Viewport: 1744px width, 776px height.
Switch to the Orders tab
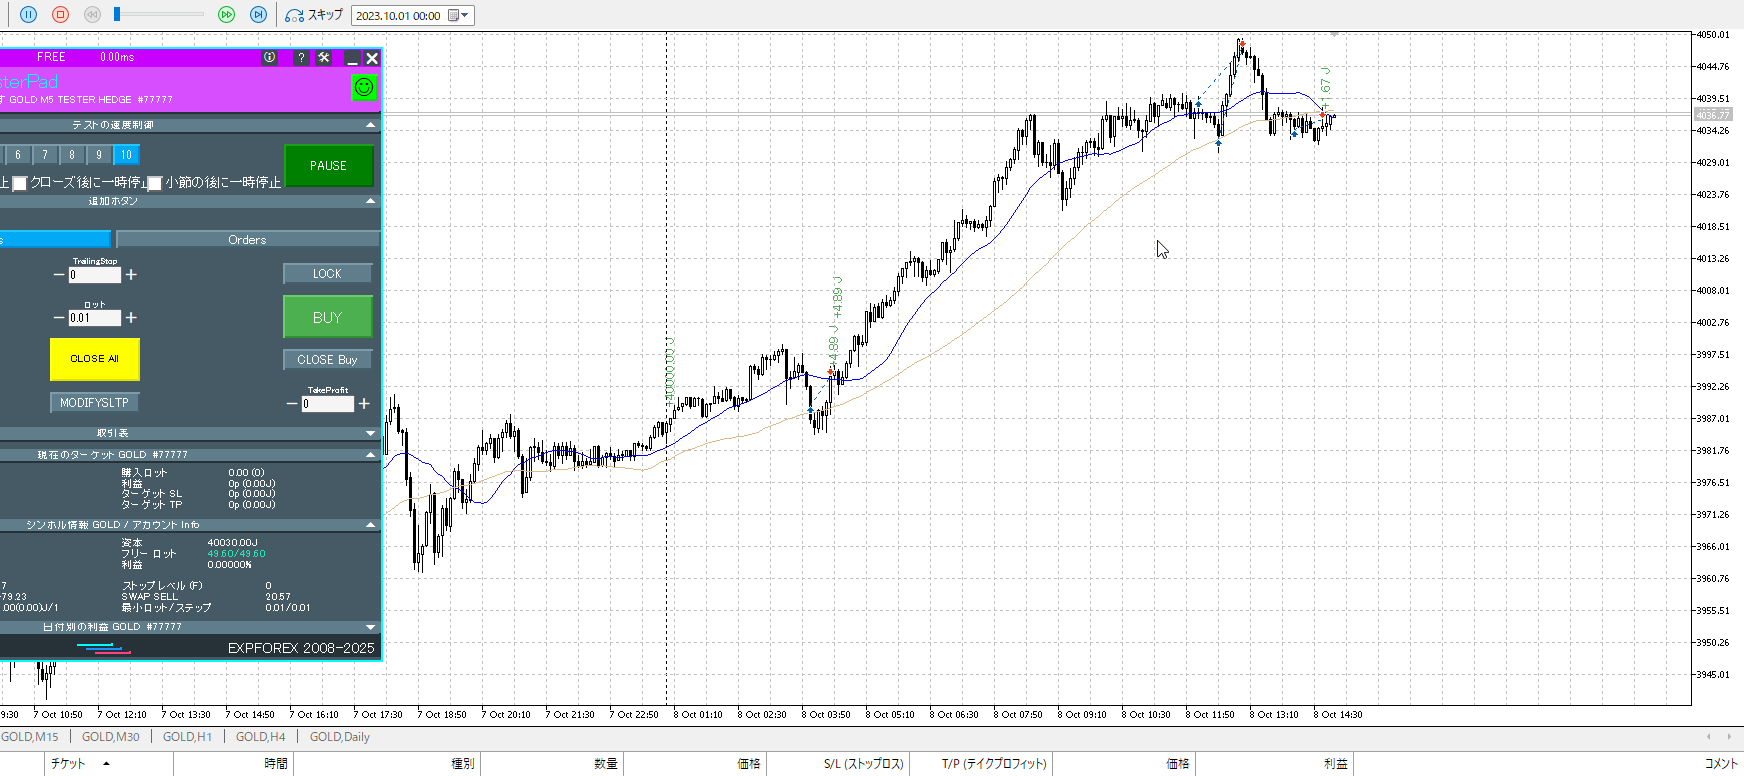coord(247,240)
